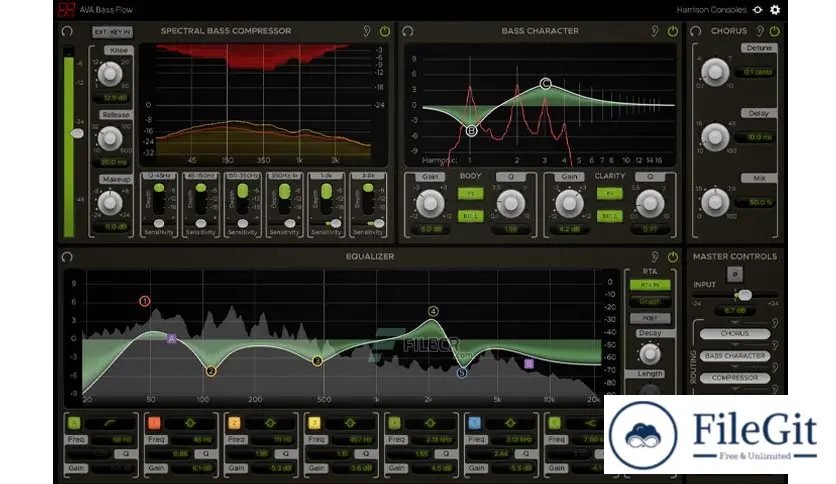The width and height of the screenshot is (836, 484).
Task: Toggle EXT. KEY IN button
Action: coord(112,32)
